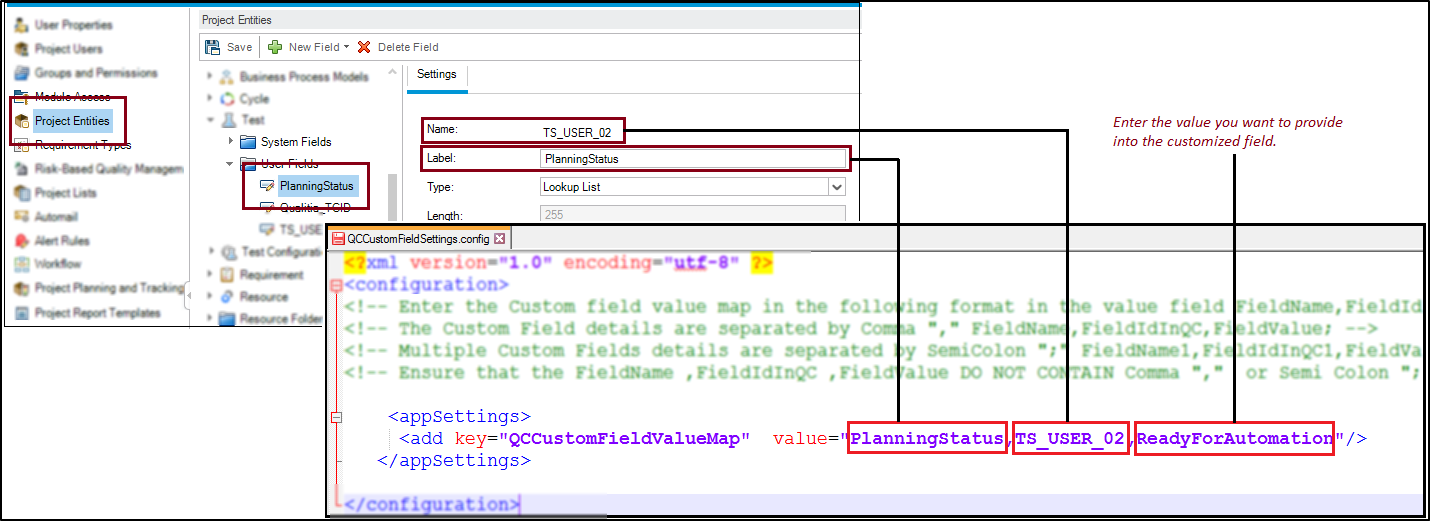
Task: Click the green New Field plus icon
Action: [x=275, y=47]
